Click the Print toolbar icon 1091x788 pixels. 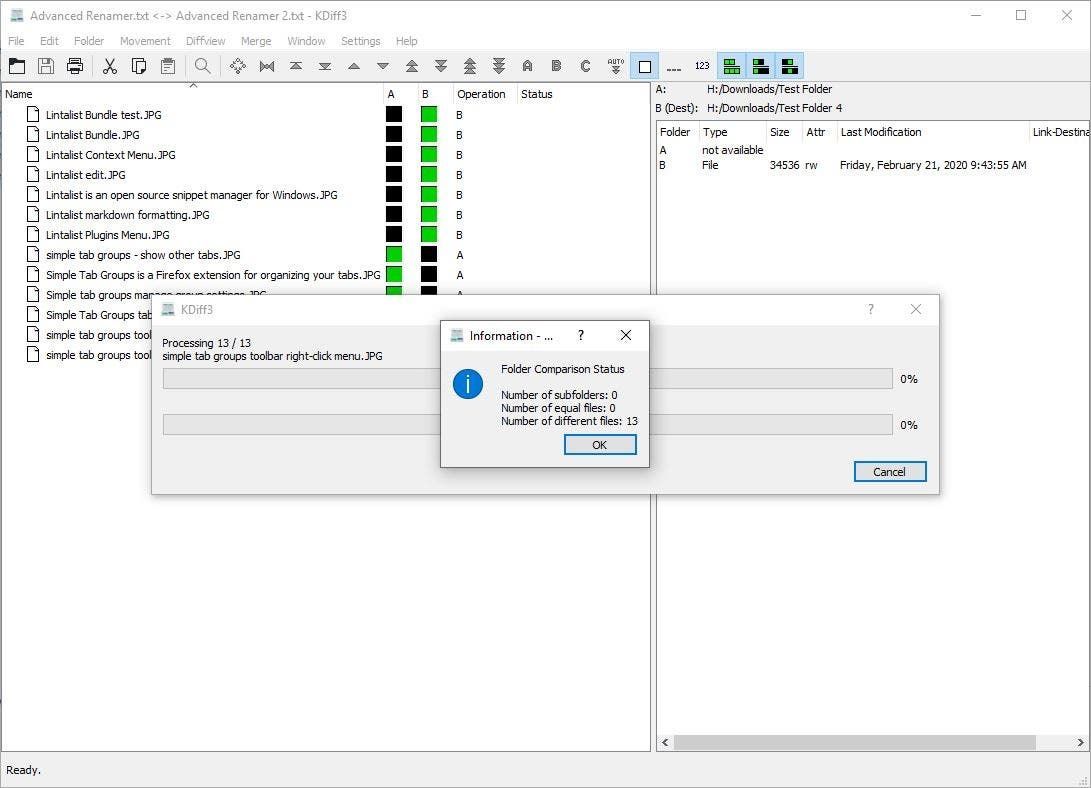tap(75, 66)
